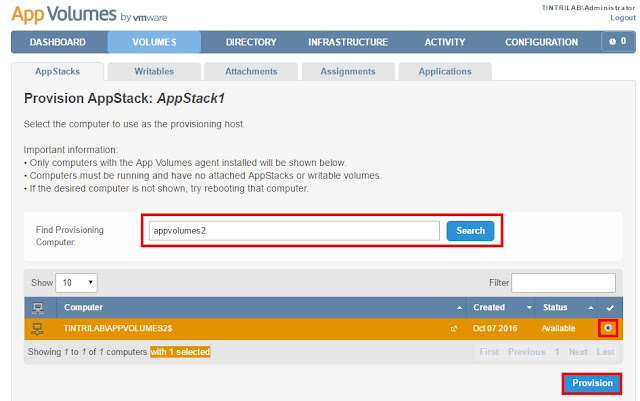Switch to the Applications tab
This screenshot has height=401, width=640.
click(x=445, y=71)
